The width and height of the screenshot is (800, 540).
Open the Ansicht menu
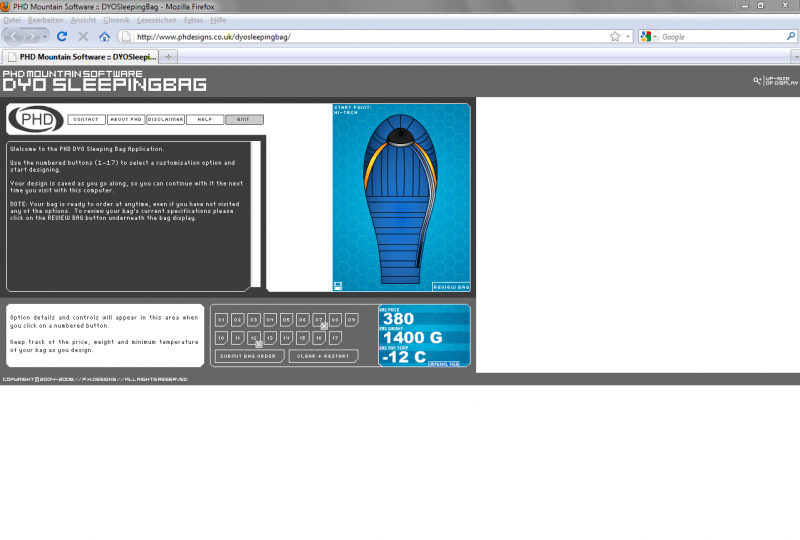point(83,20)
